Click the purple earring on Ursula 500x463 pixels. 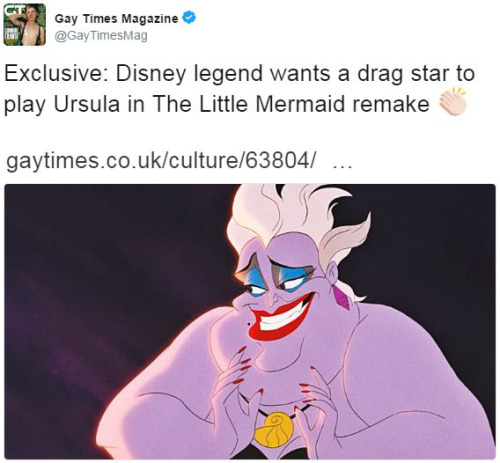tap(343, 297)
